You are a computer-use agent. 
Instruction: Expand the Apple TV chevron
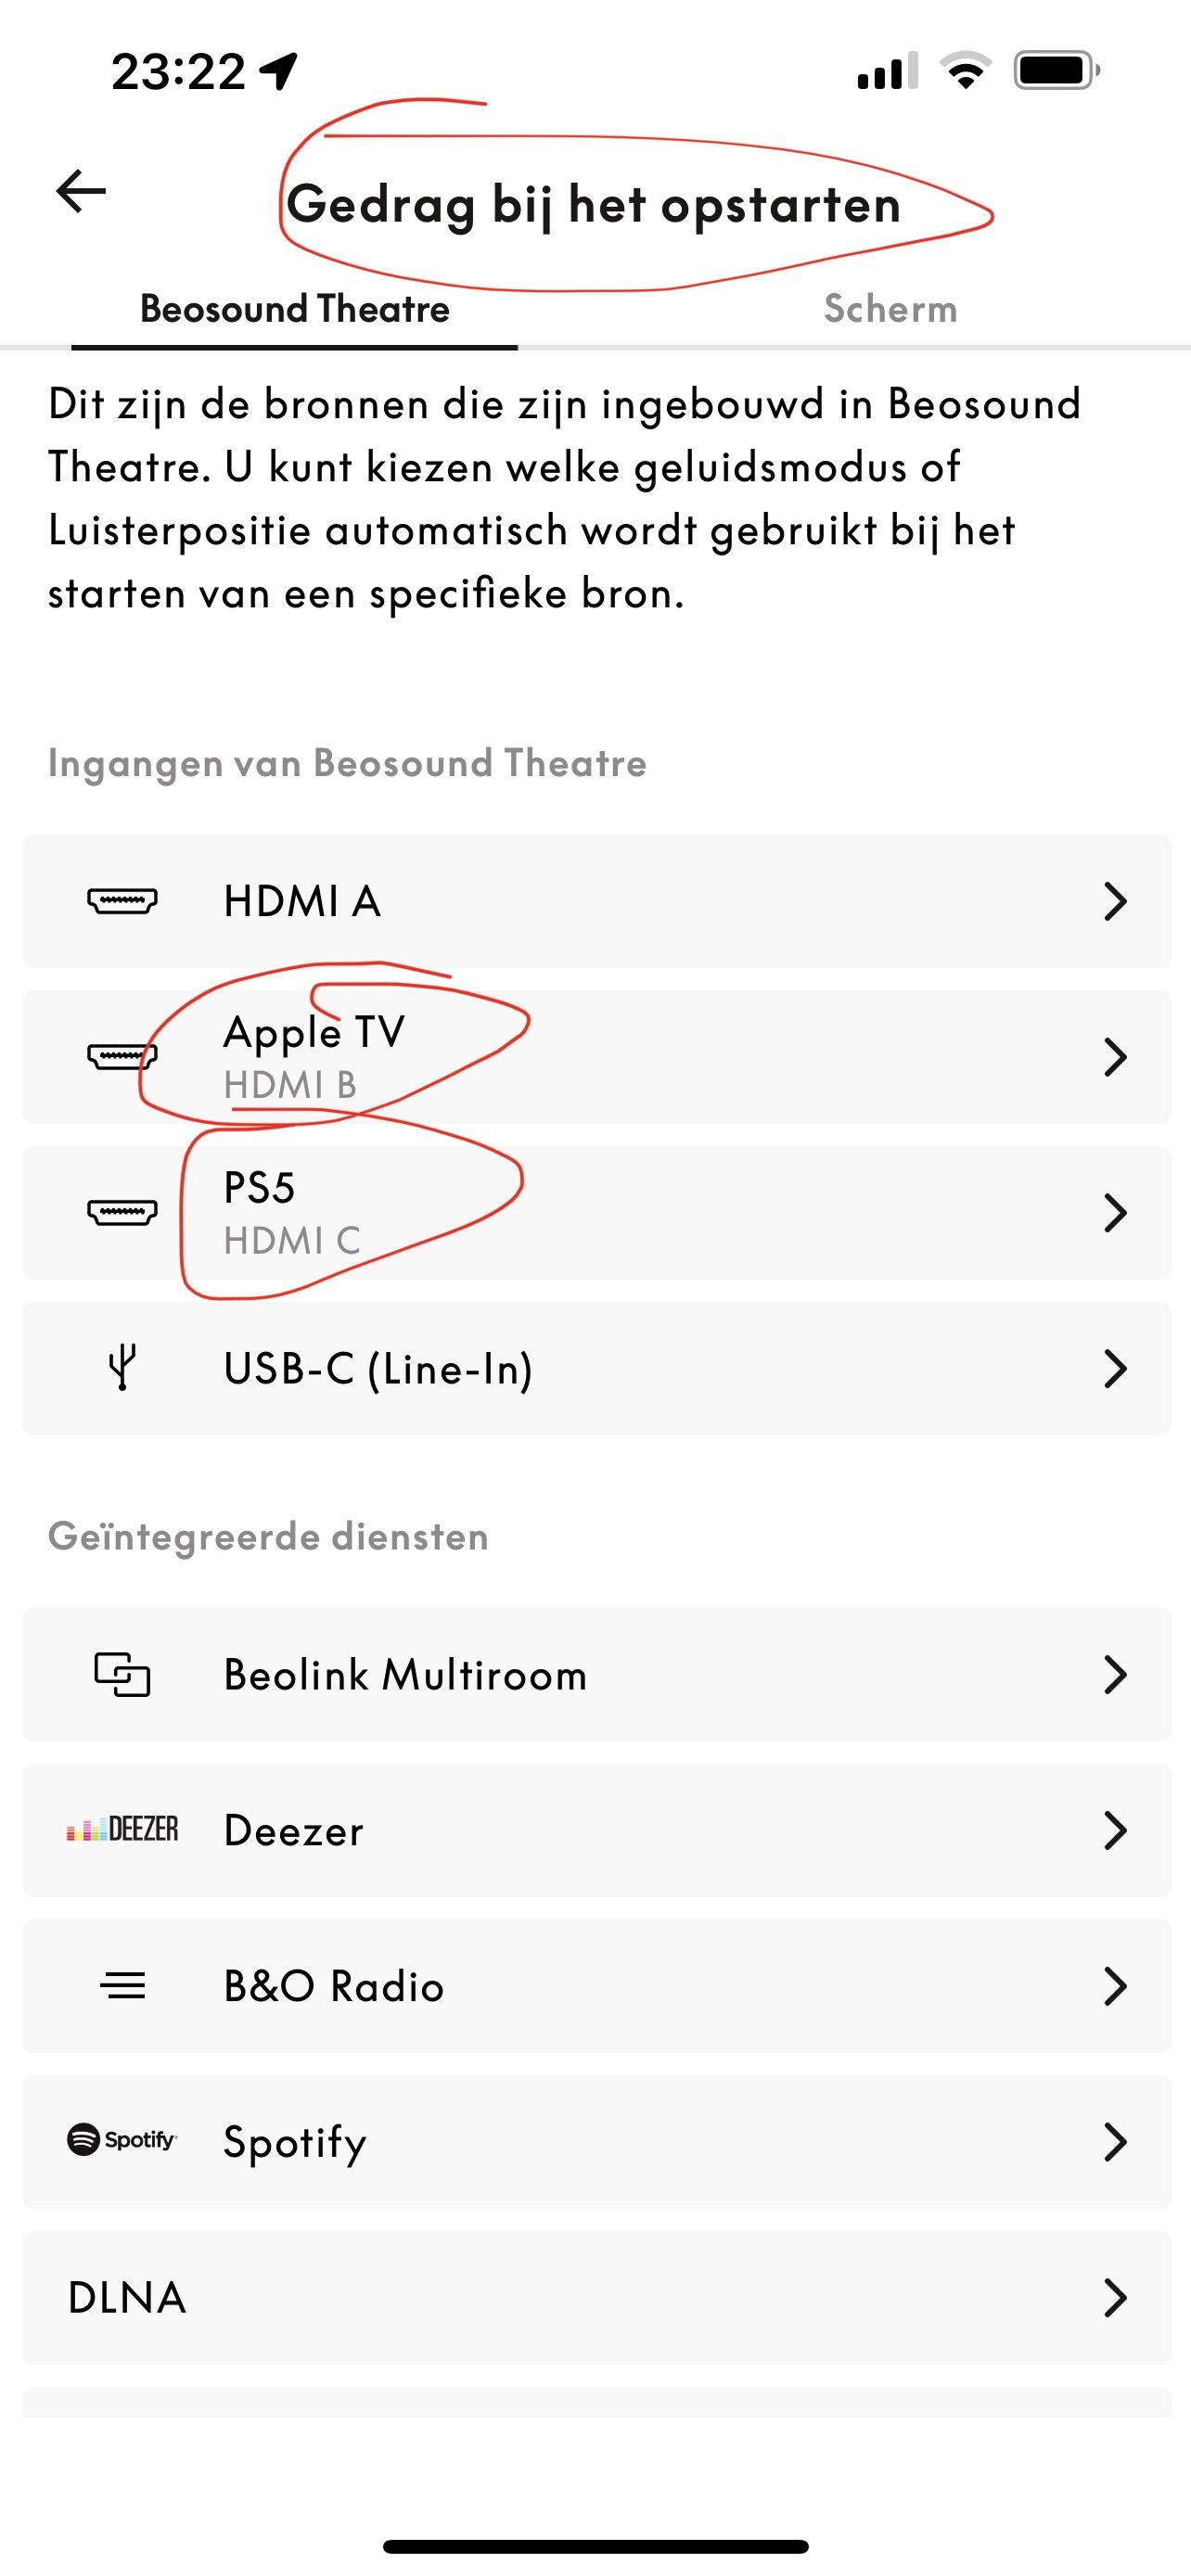pos(1115,1057)
